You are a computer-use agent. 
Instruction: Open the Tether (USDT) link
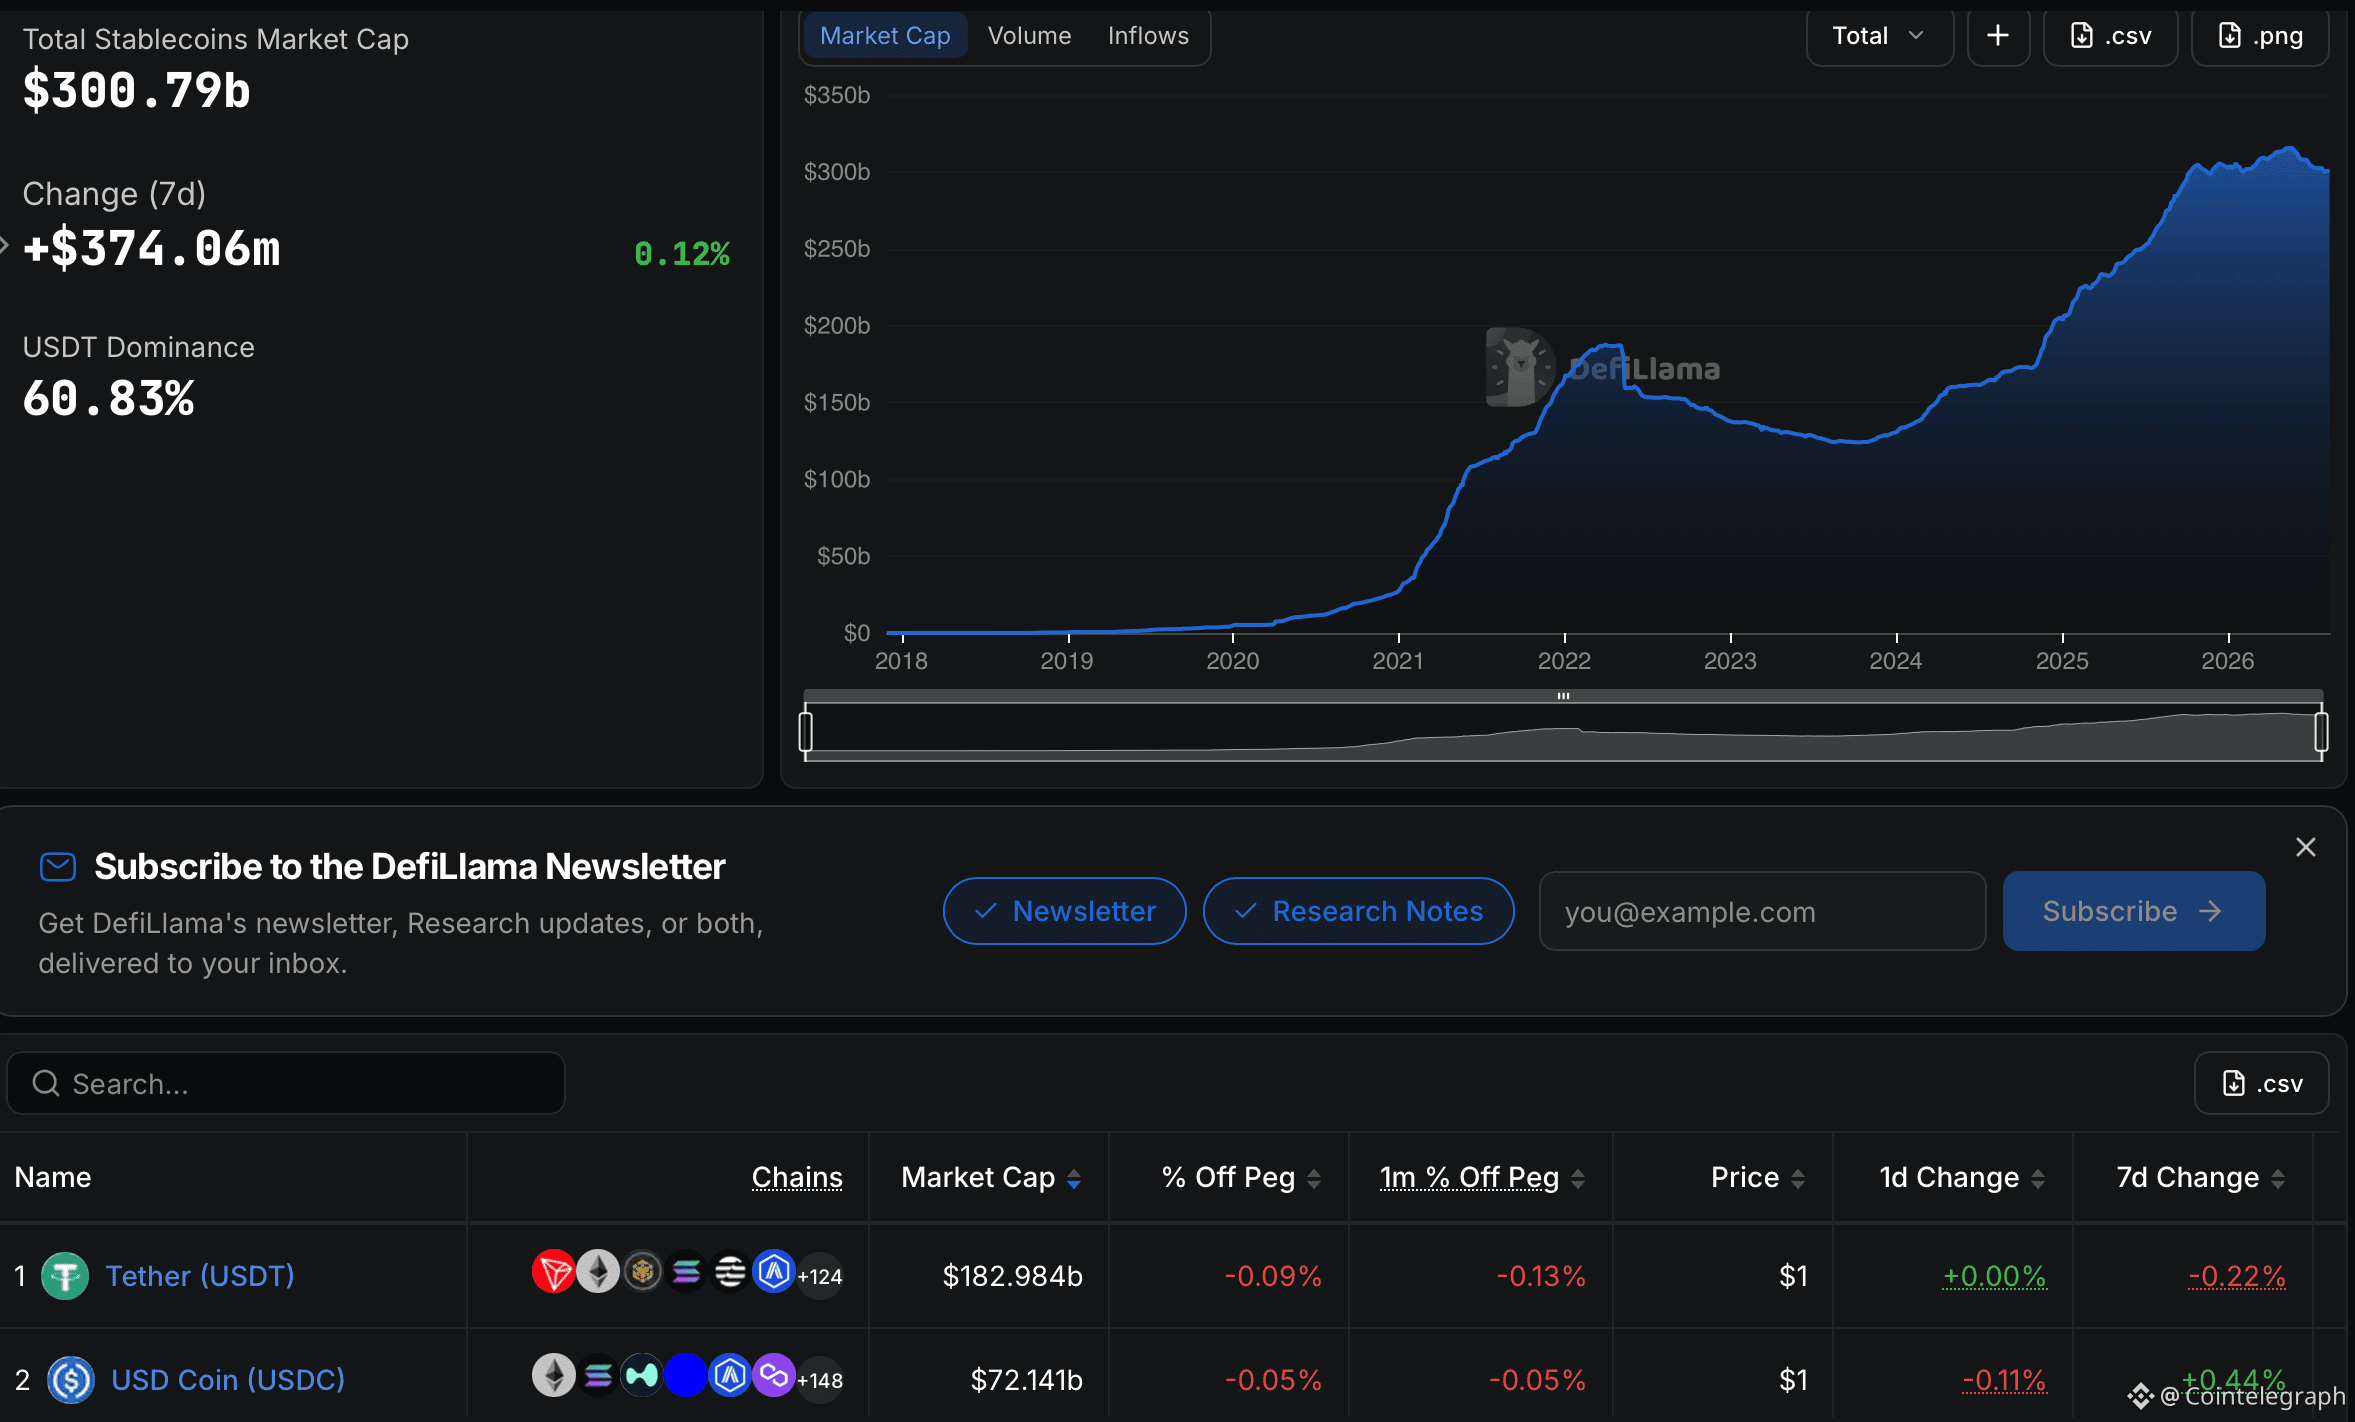tap(200, 1276)
